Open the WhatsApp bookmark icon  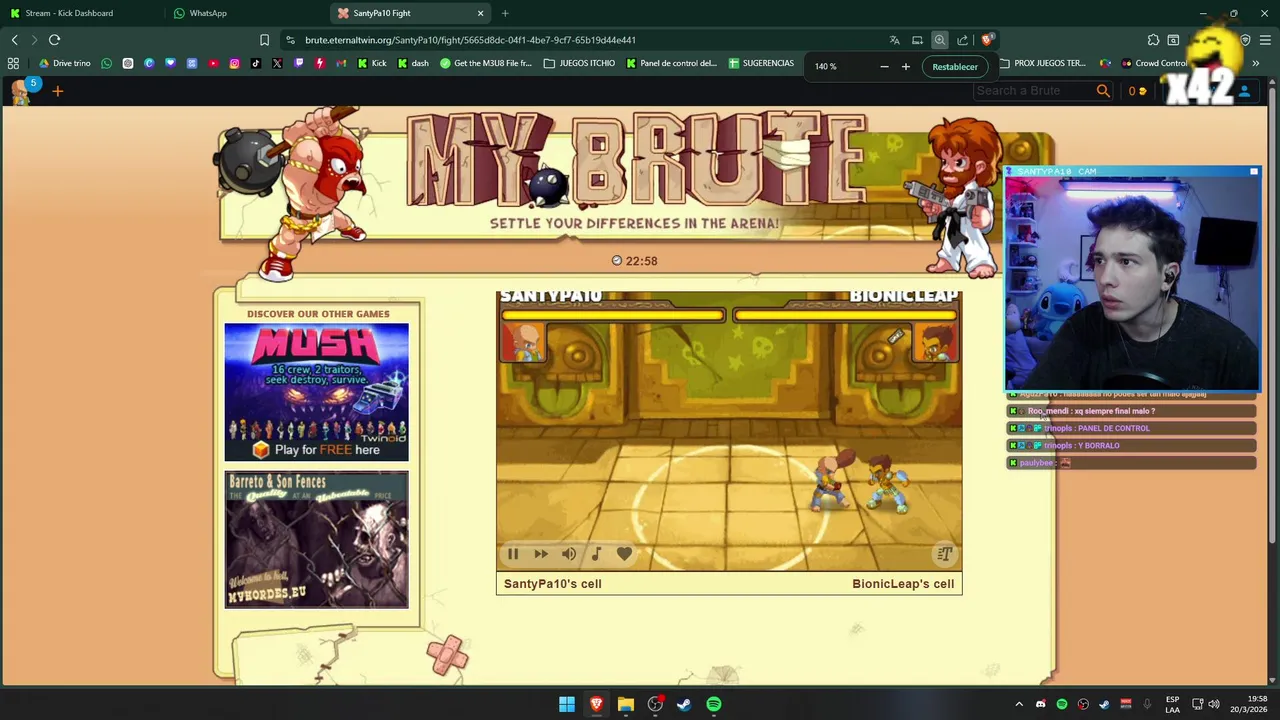click(x=106, y=63)
